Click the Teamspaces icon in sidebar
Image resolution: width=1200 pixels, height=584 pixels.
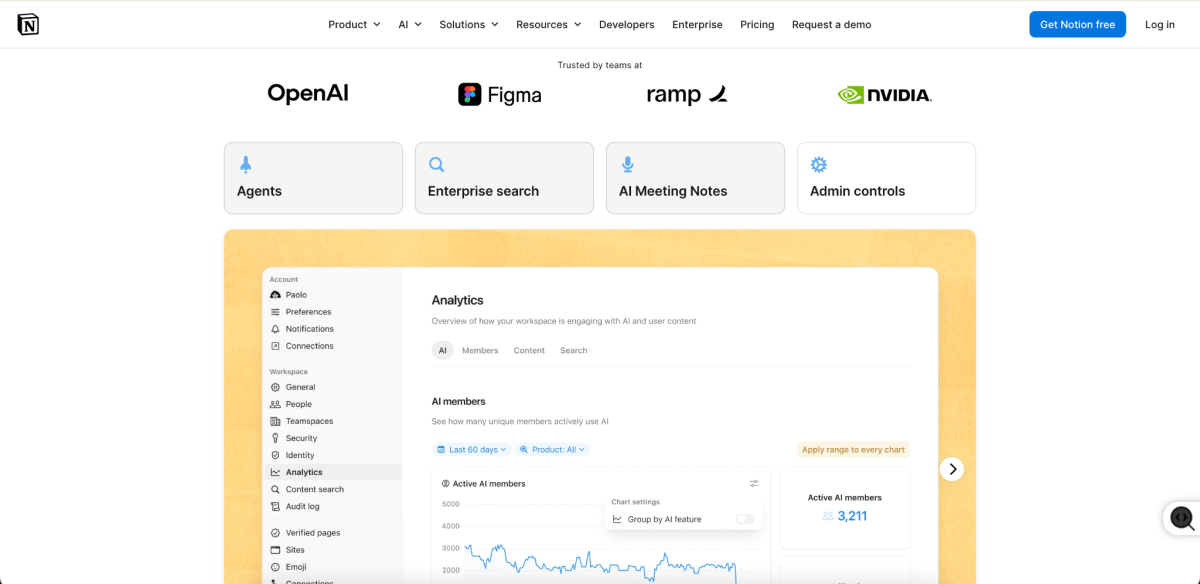coord(275,421)
